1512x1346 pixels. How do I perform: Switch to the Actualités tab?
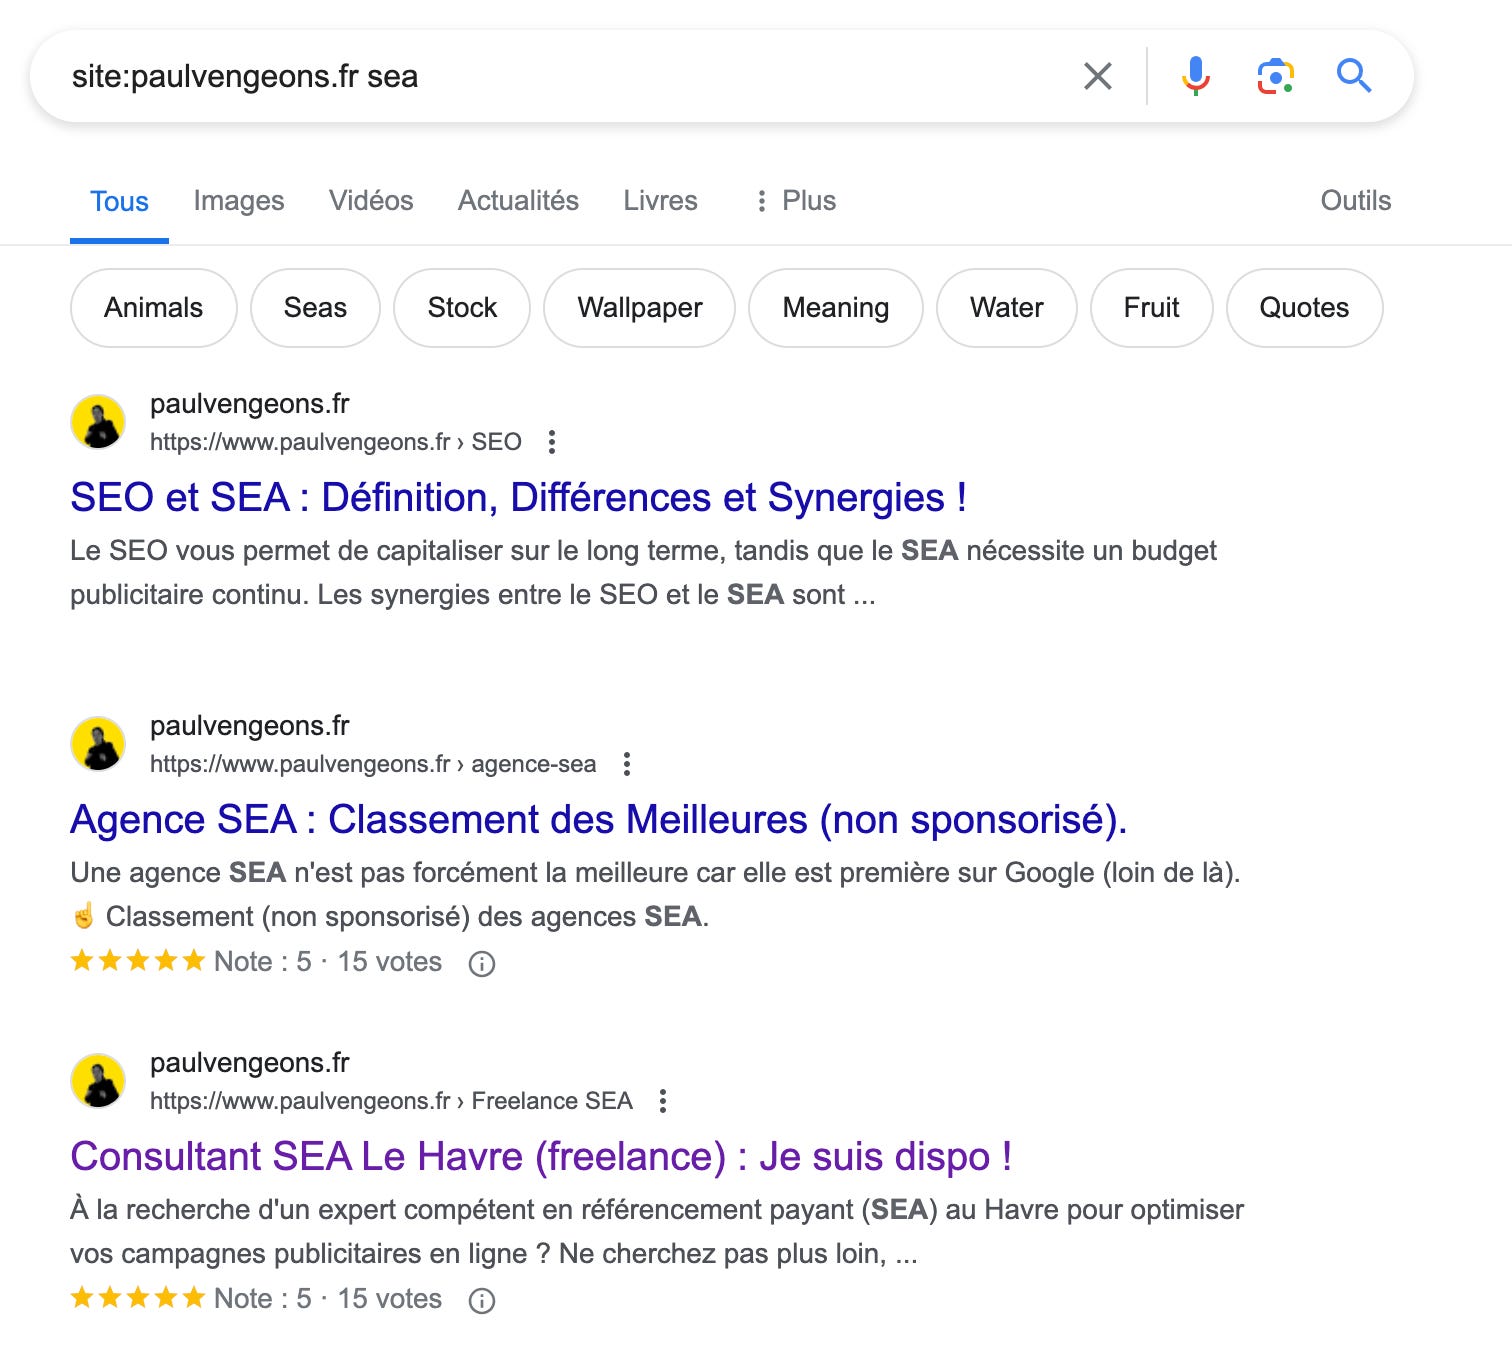coord(517,200)
